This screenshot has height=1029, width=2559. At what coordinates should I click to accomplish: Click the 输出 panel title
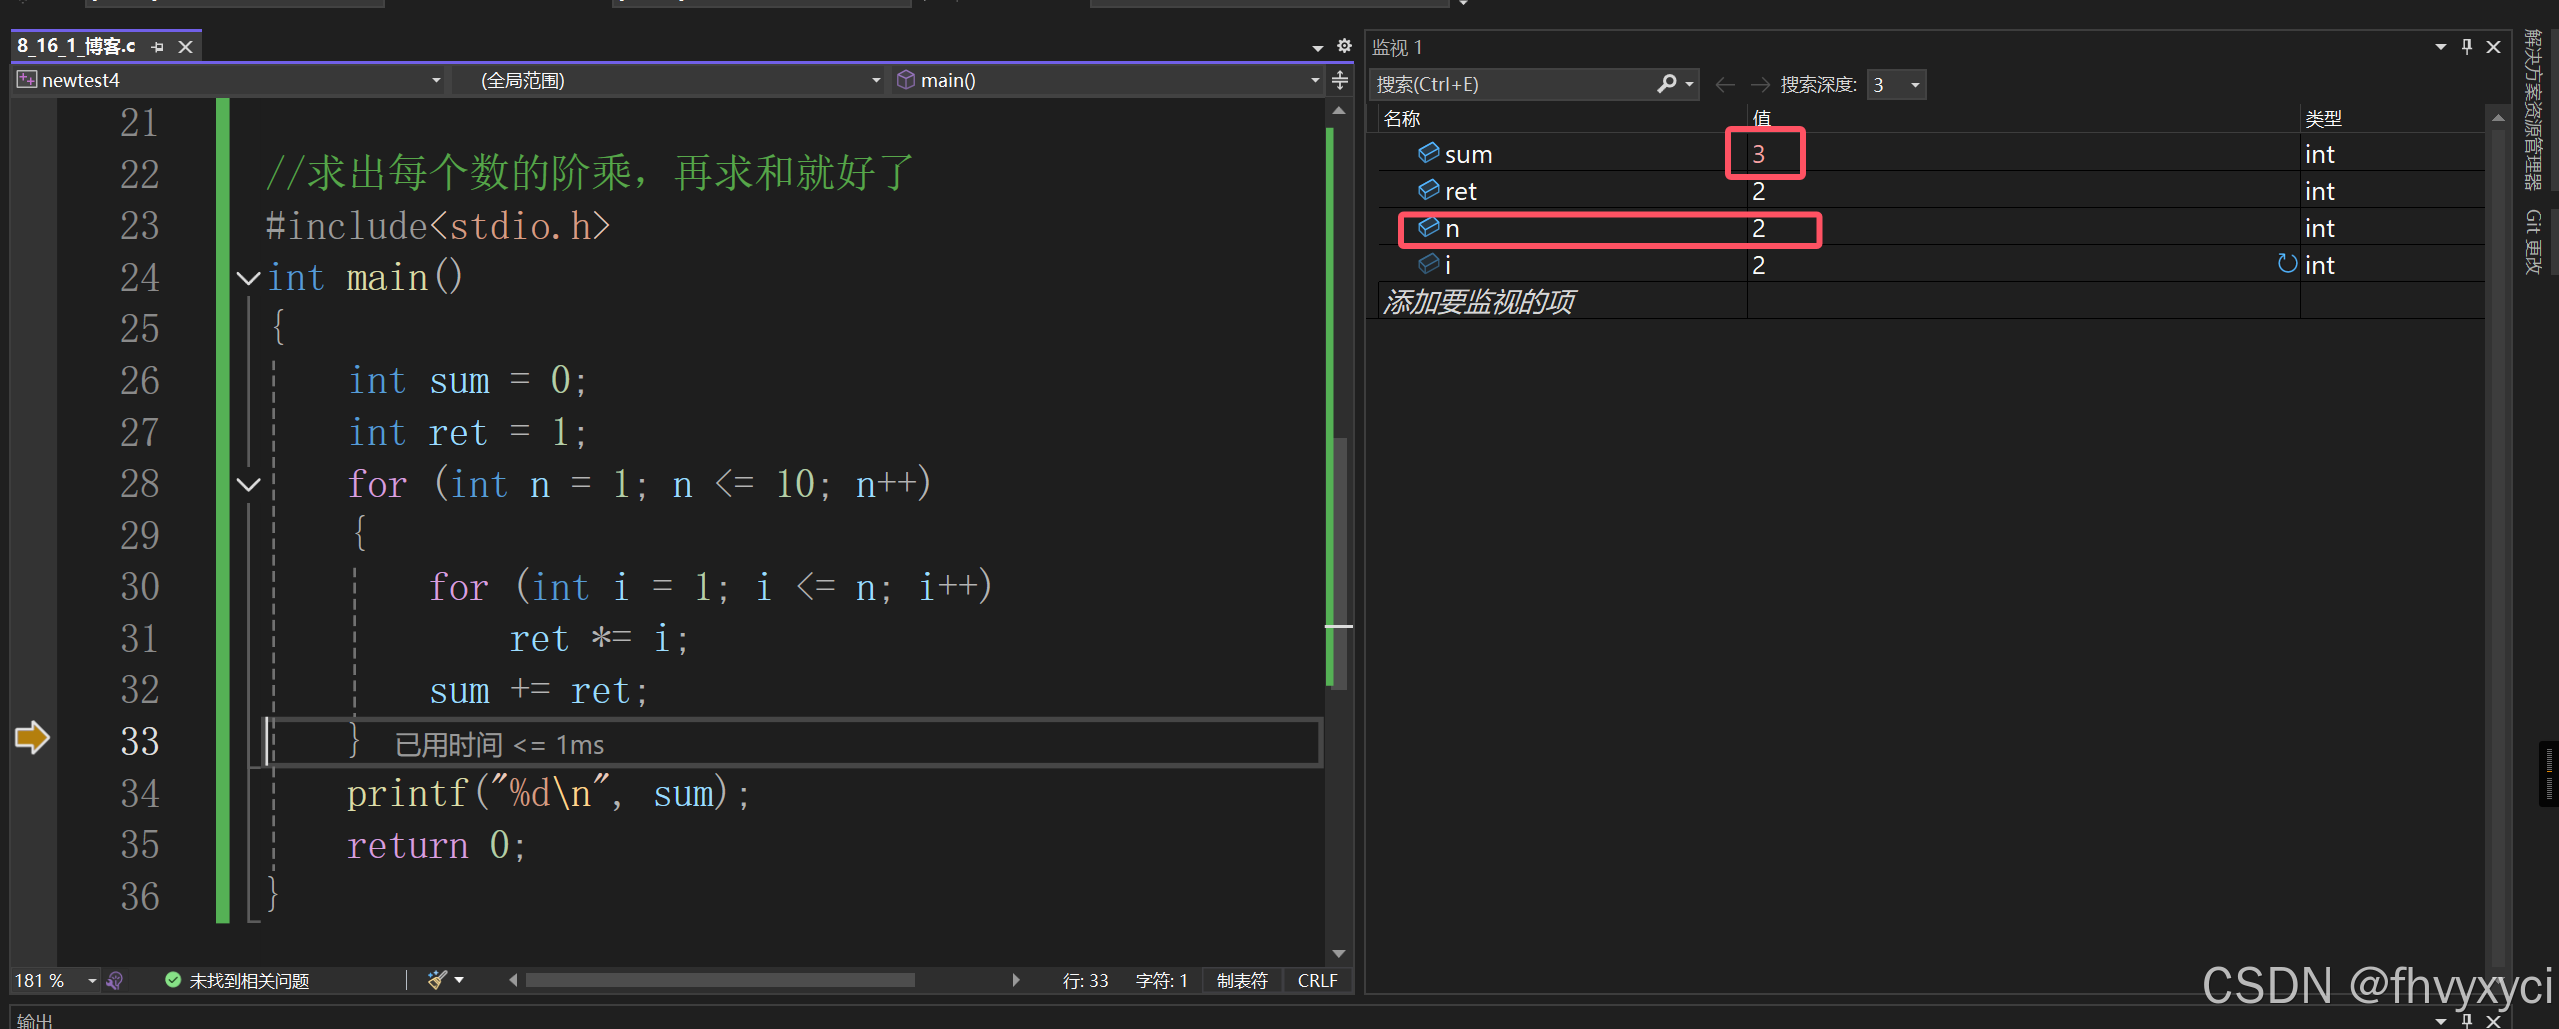35,1020
